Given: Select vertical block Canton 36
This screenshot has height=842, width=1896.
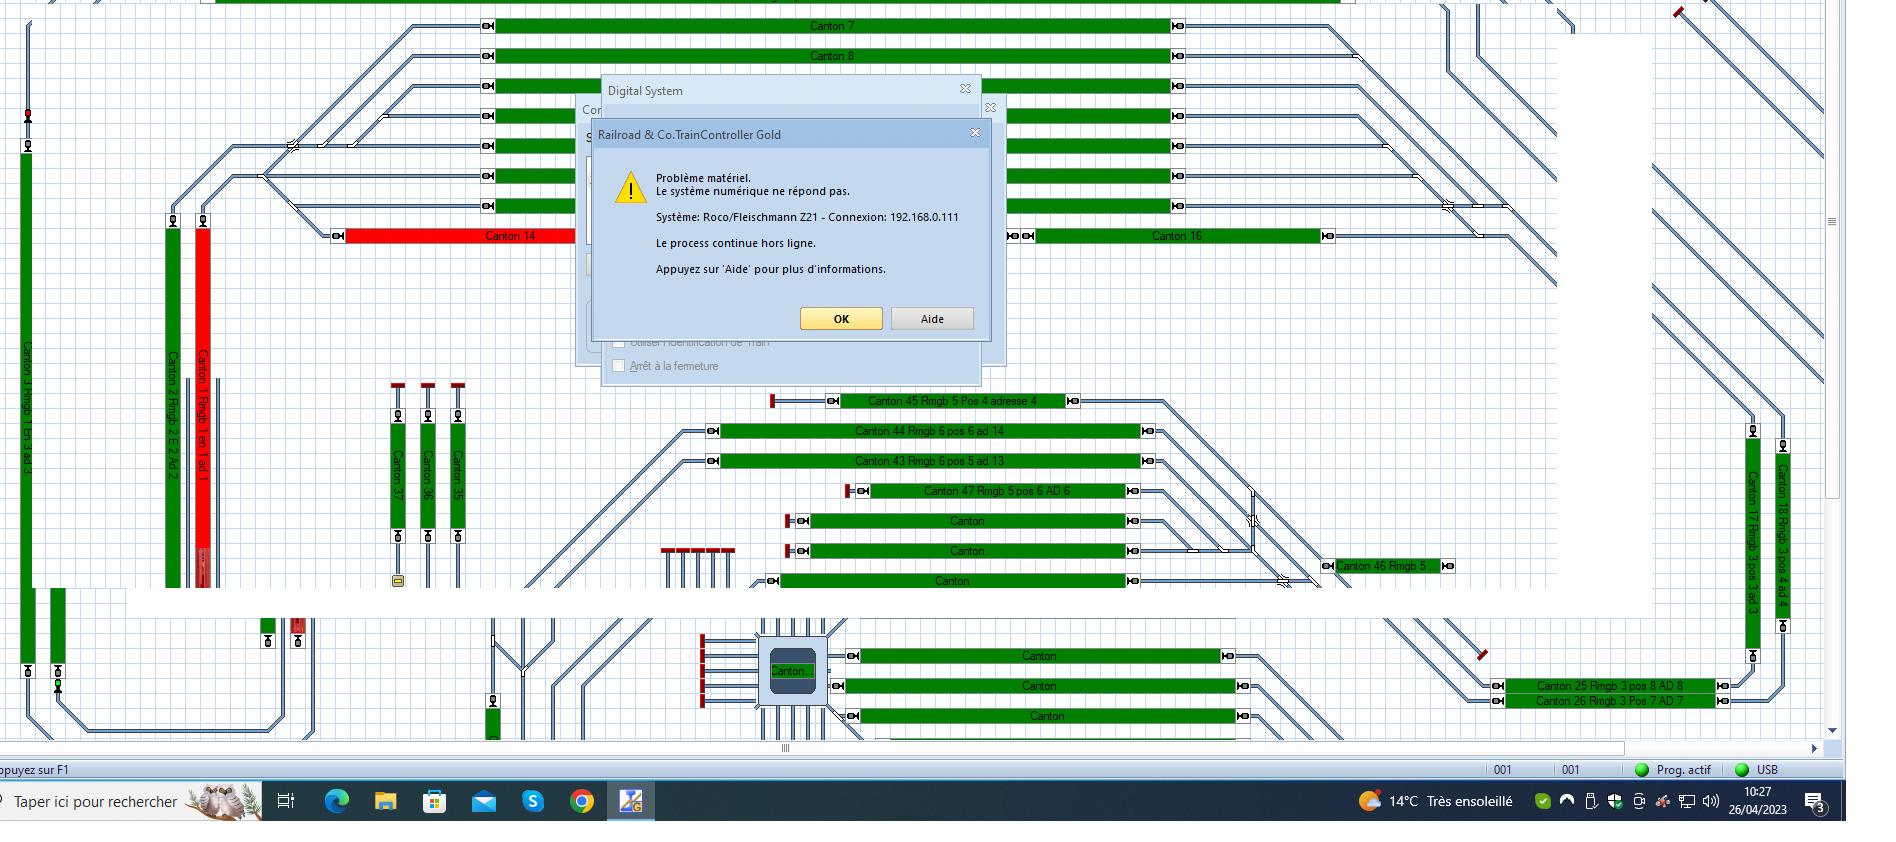Looking at the screenshot, I should 428,476.
